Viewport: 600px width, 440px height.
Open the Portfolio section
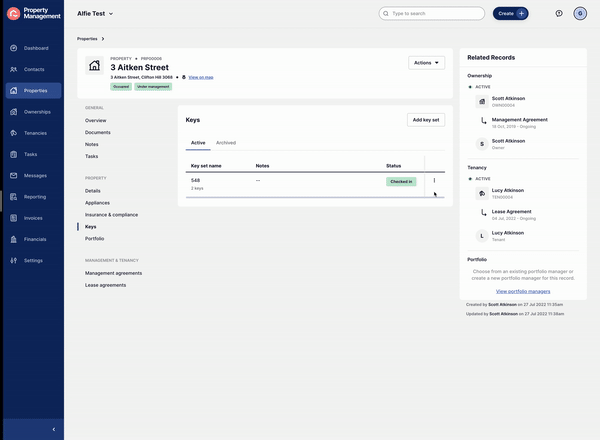tap(95, 238)
